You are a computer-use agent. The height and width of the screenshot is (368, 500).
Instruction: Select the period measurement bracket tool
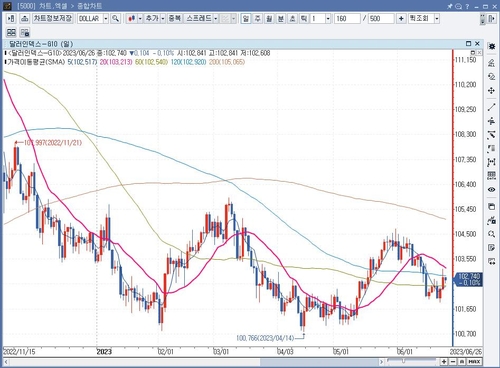[x=491, y=162]
